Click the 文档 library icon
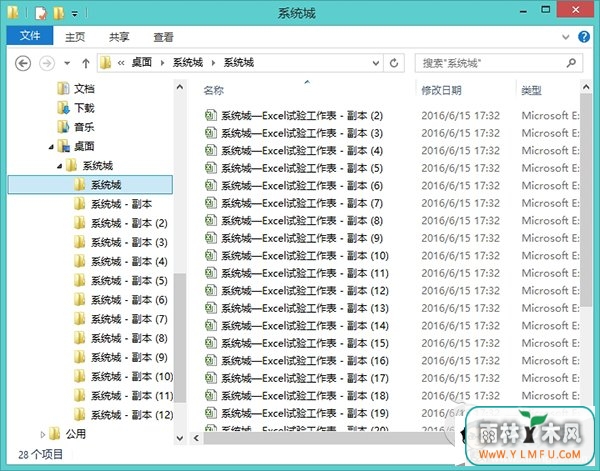Image resolution: width=600 pixels, height=471 pixels. coord(63,89)
